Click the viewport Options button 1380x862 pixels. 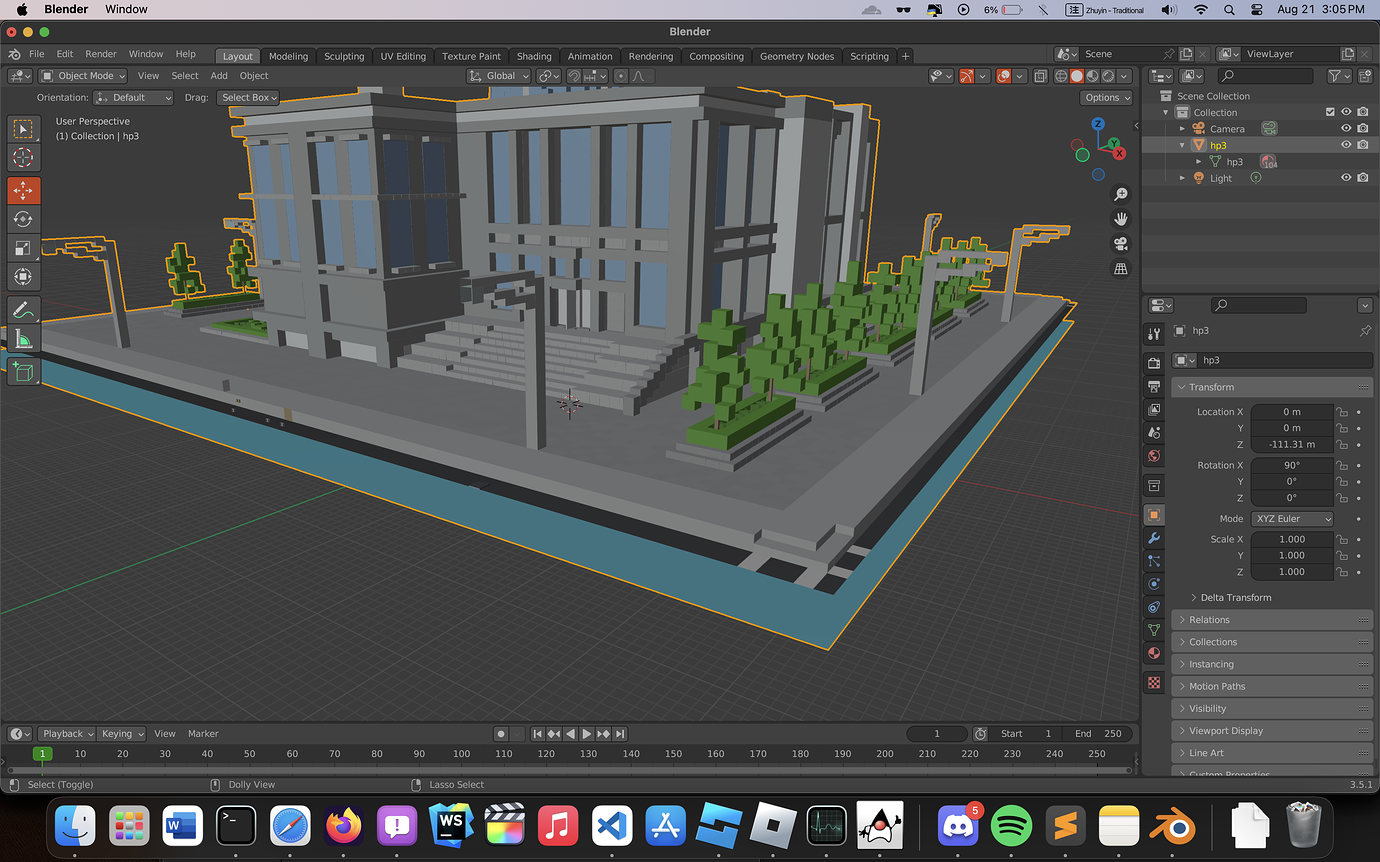(x=1106, y=97)
